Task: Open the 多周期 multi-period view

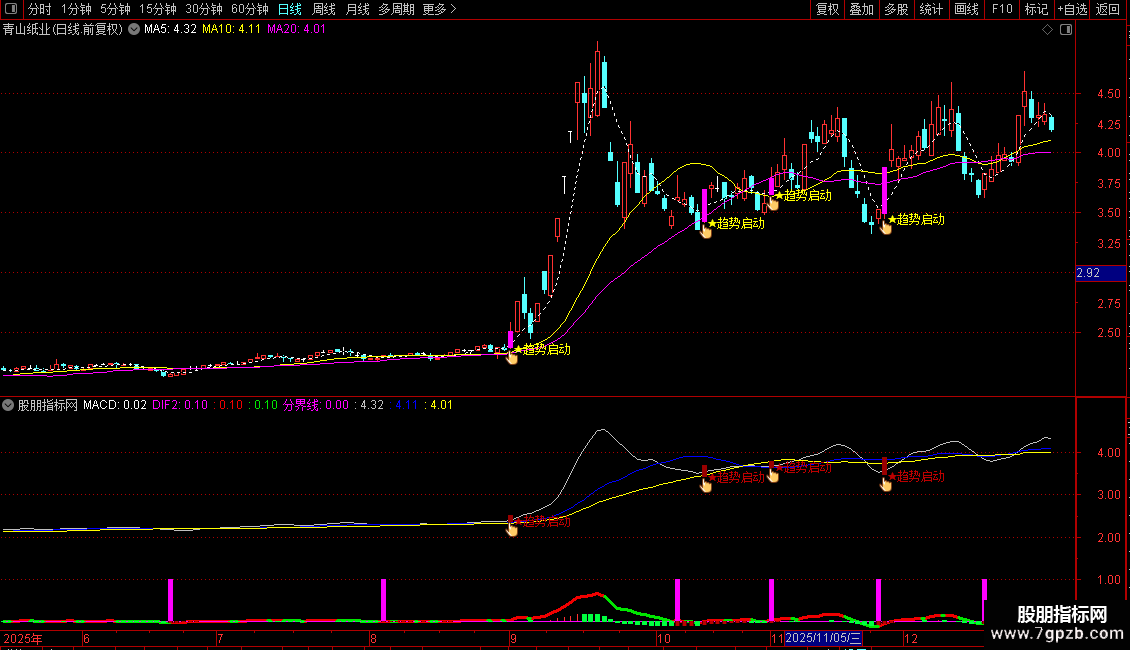Action: click(x=396, y=9)
